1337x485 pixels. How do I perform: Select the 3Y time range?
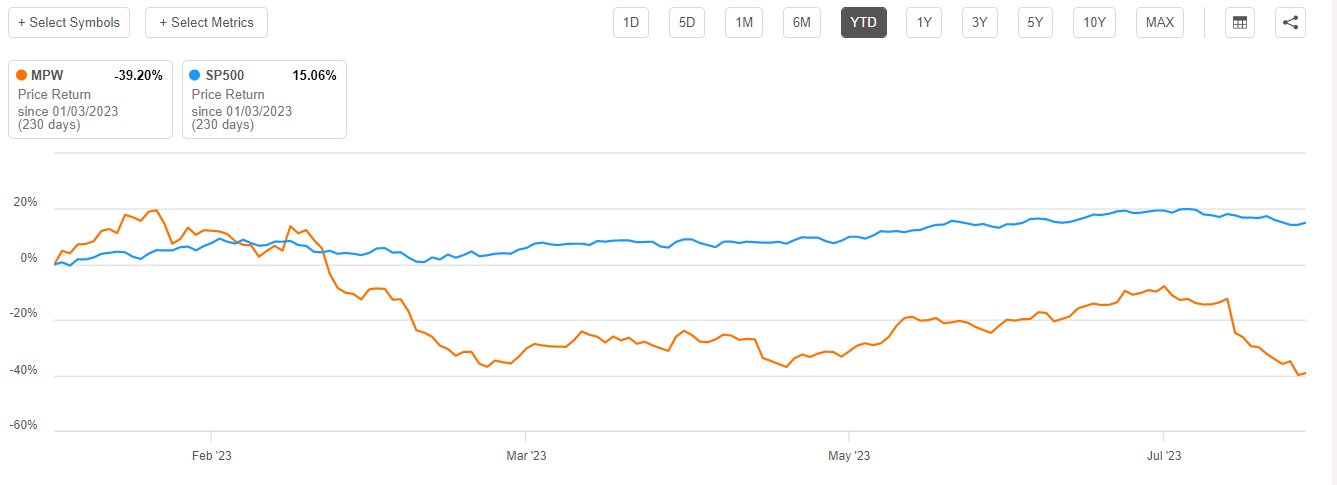point(979,22)
